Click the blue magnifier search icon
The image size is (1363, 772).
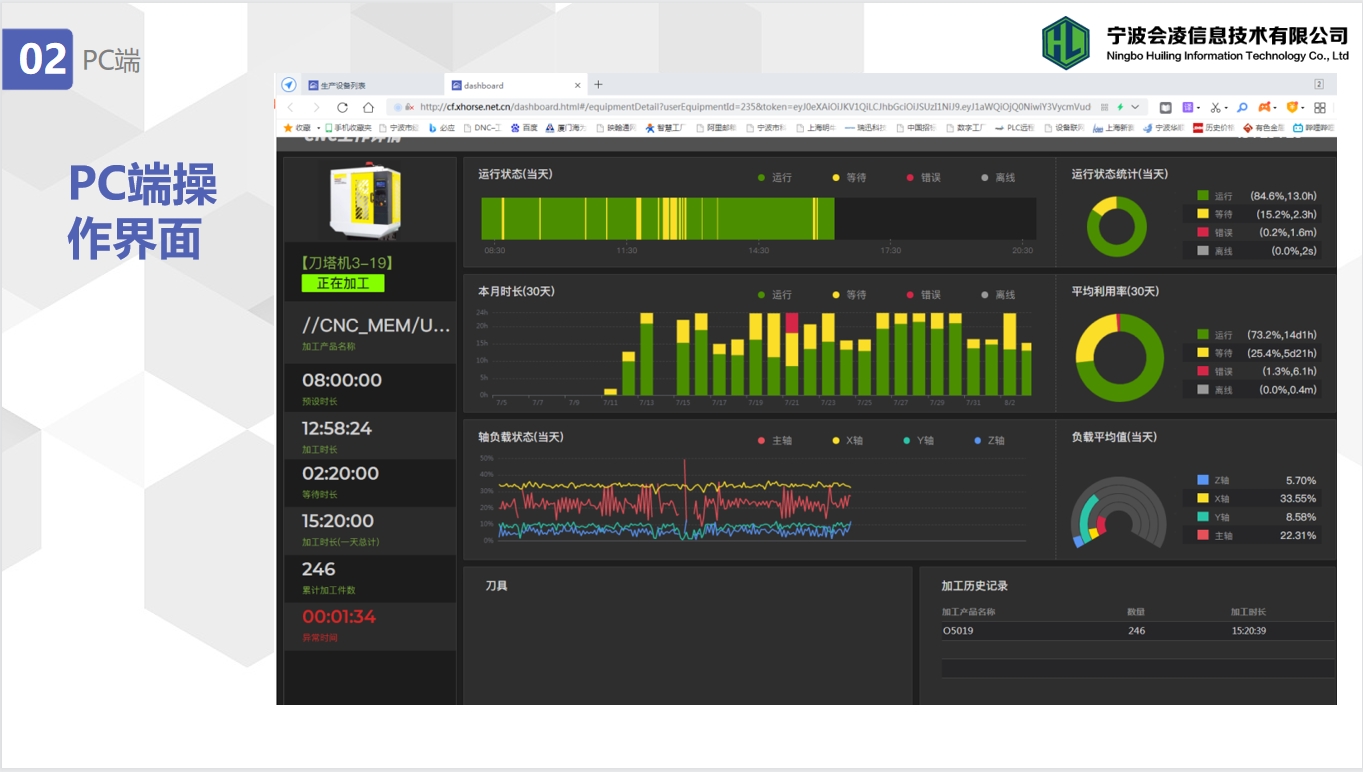pyautogui.click(x=1242, y=107)
